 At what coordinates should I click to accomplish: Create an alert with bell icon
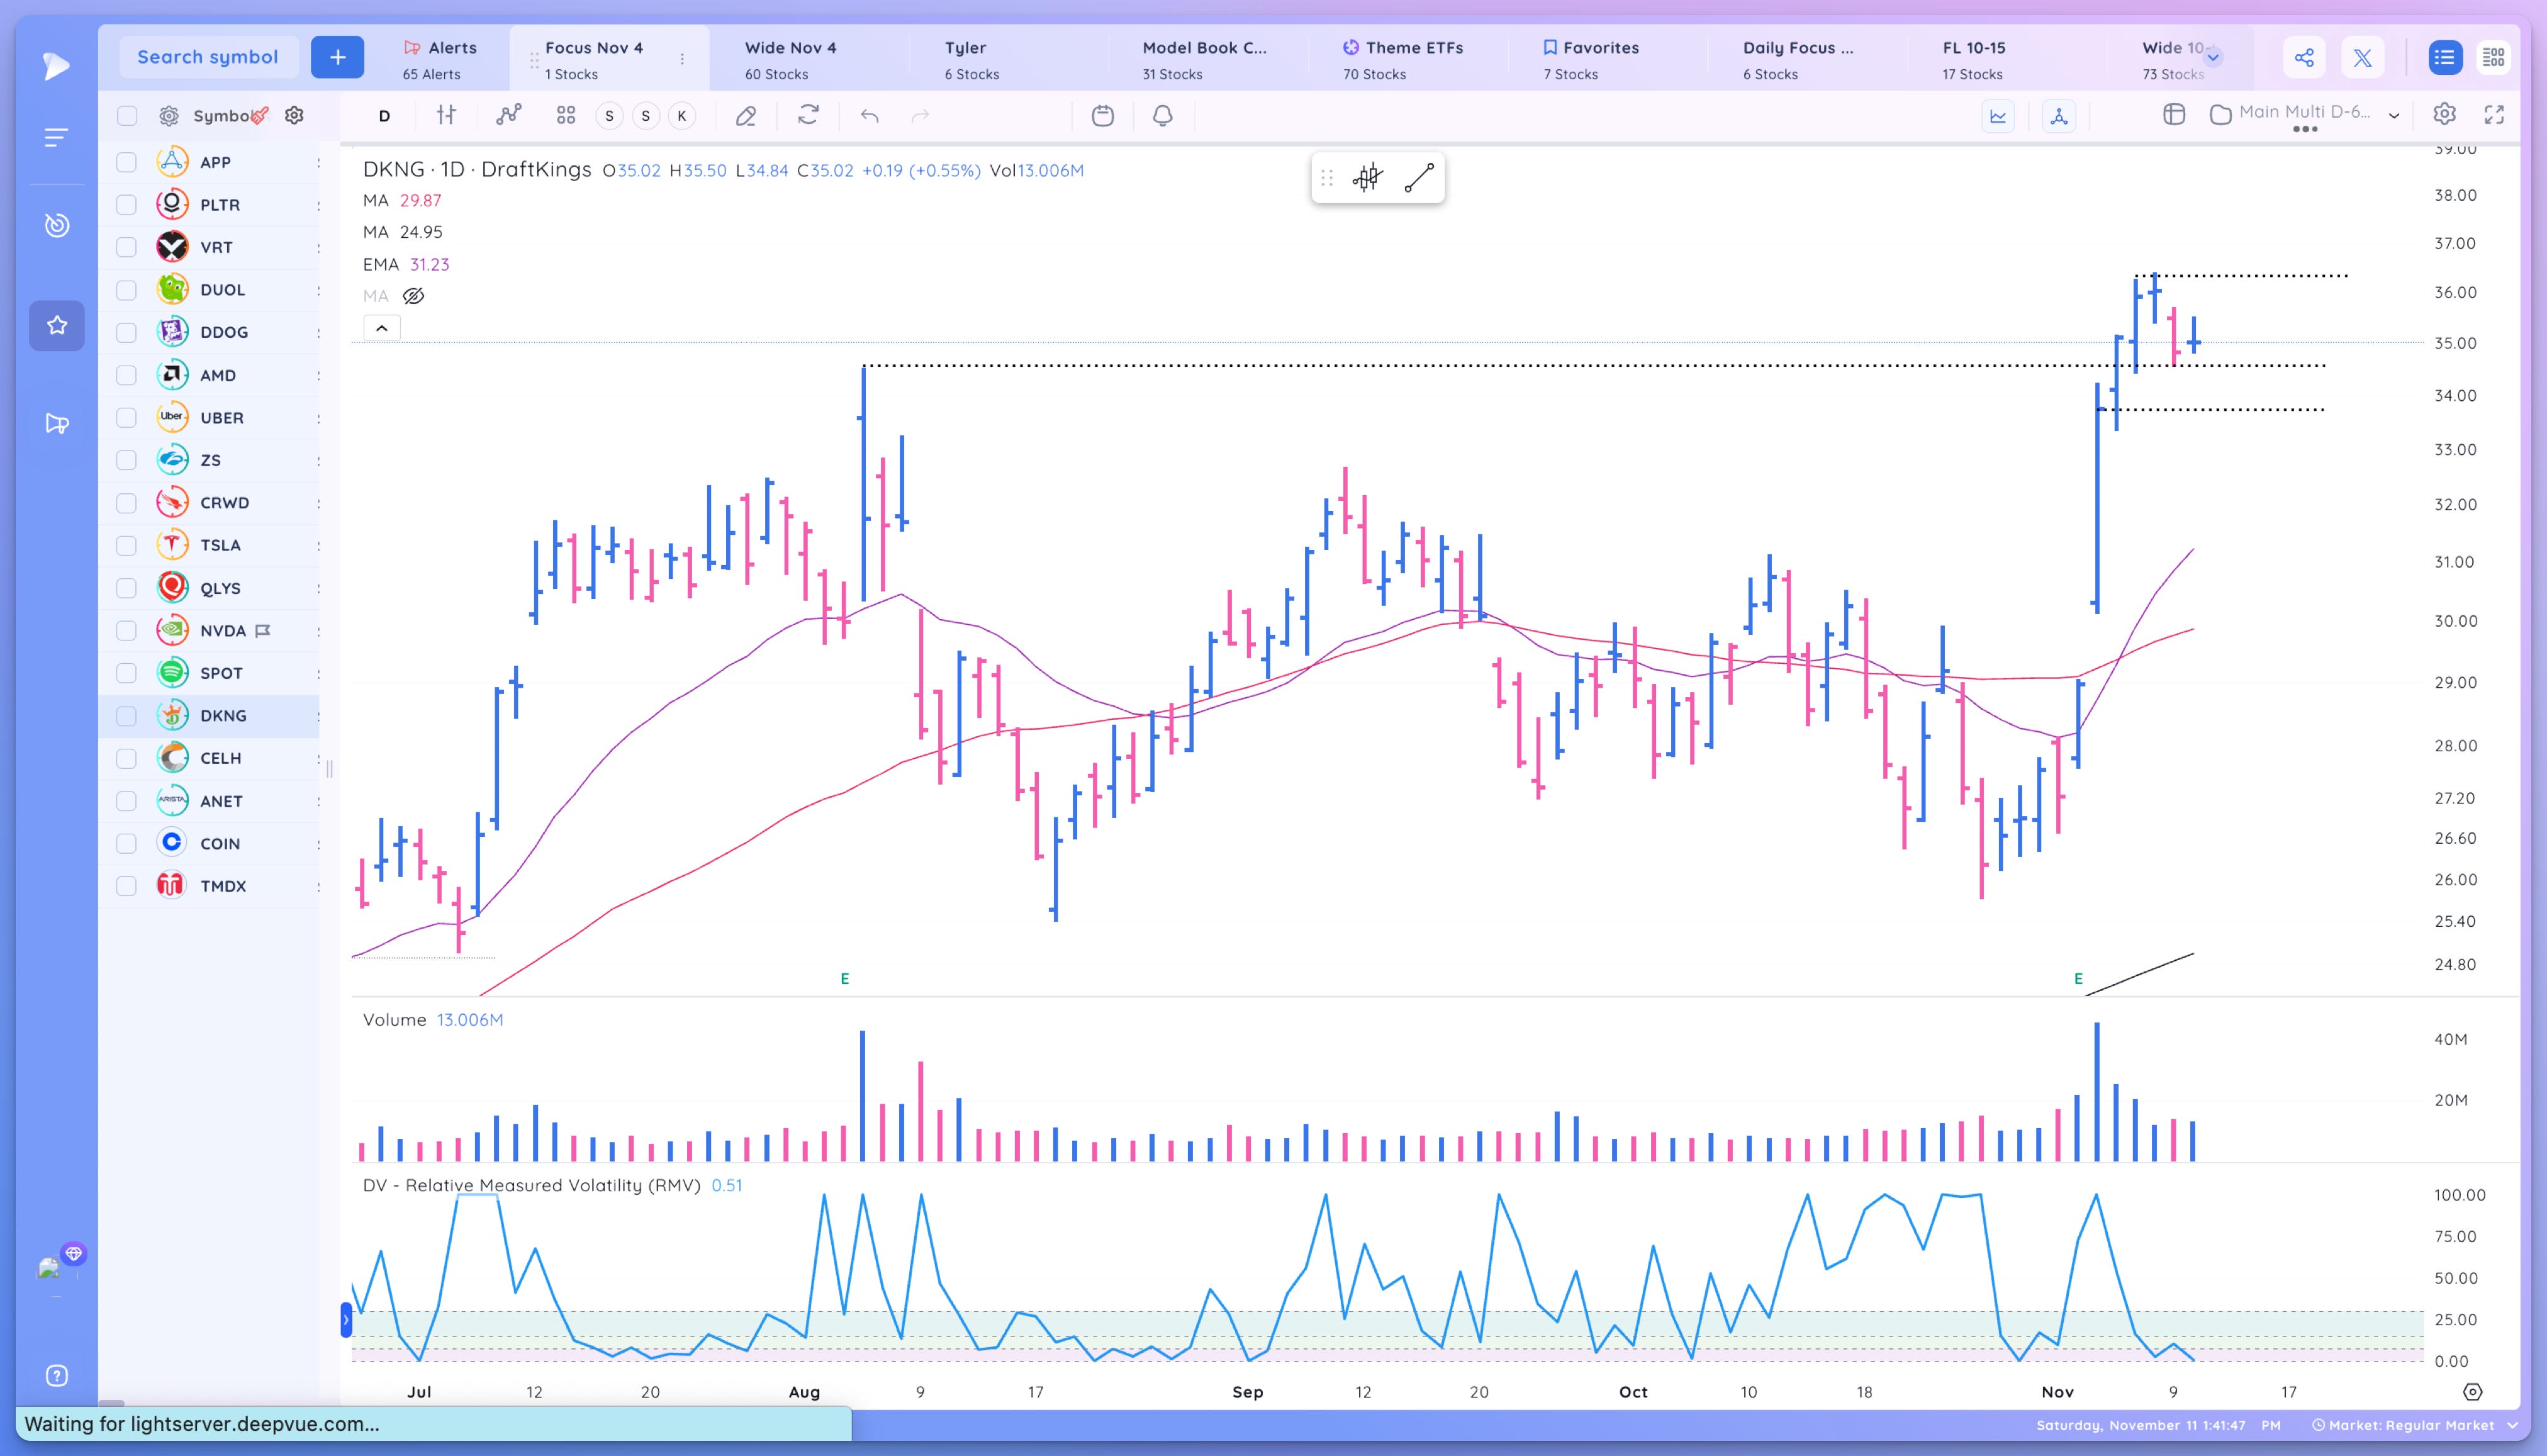[1162, 116]
